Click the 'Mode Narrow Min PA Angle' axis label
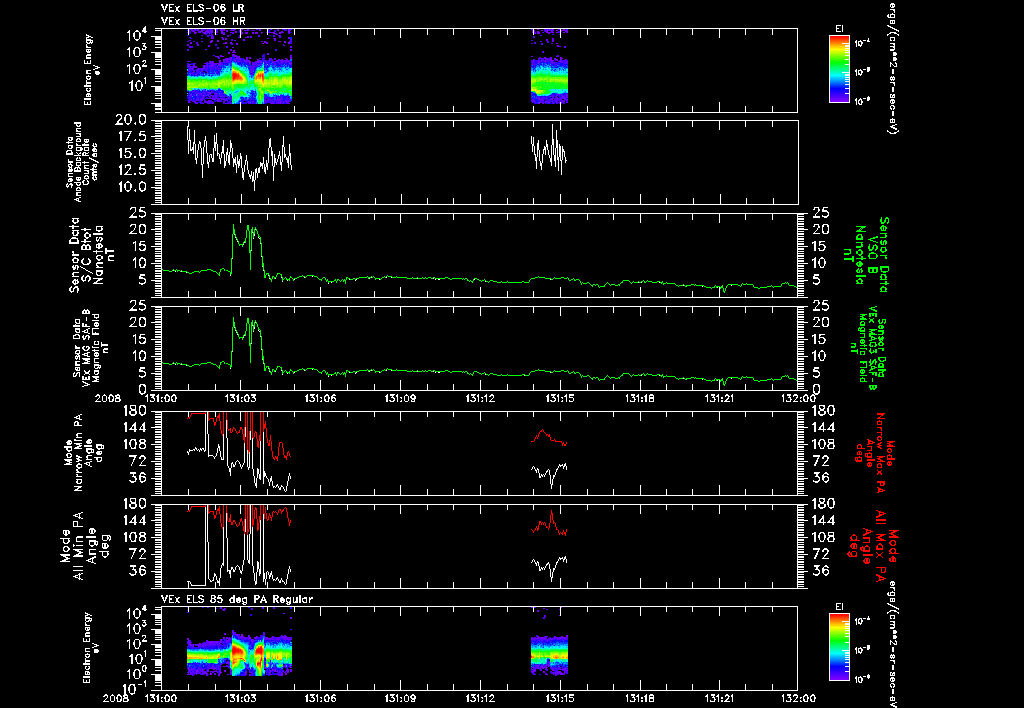Screen dimensions: 1024x708 click(82, 451)
